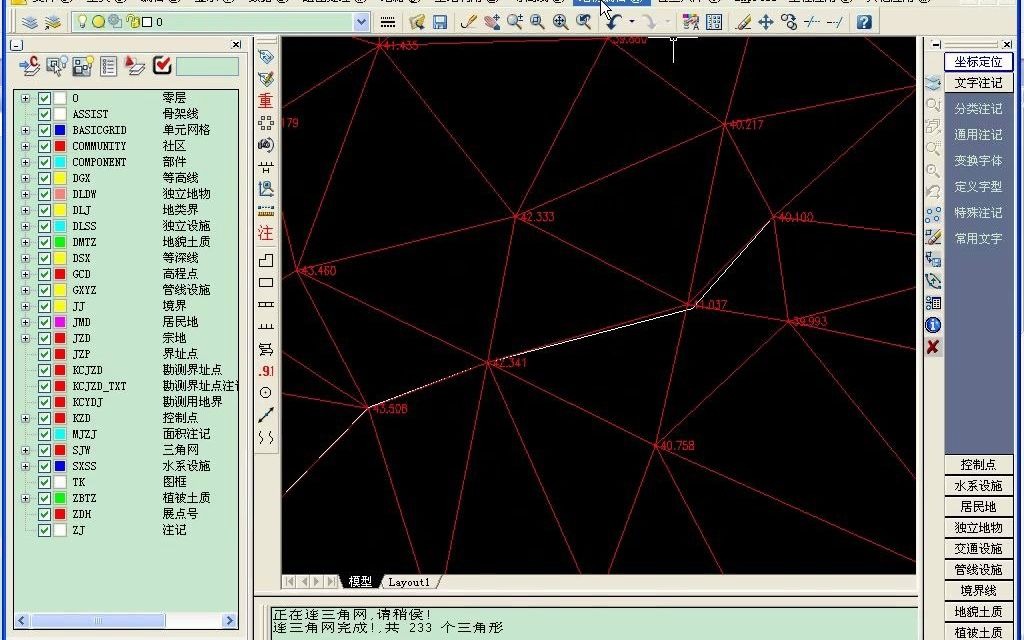Uncheck the SJW 三角网 layer checkbox
Viewport: 1024px width, 640px height.
(x=44, y=449)
